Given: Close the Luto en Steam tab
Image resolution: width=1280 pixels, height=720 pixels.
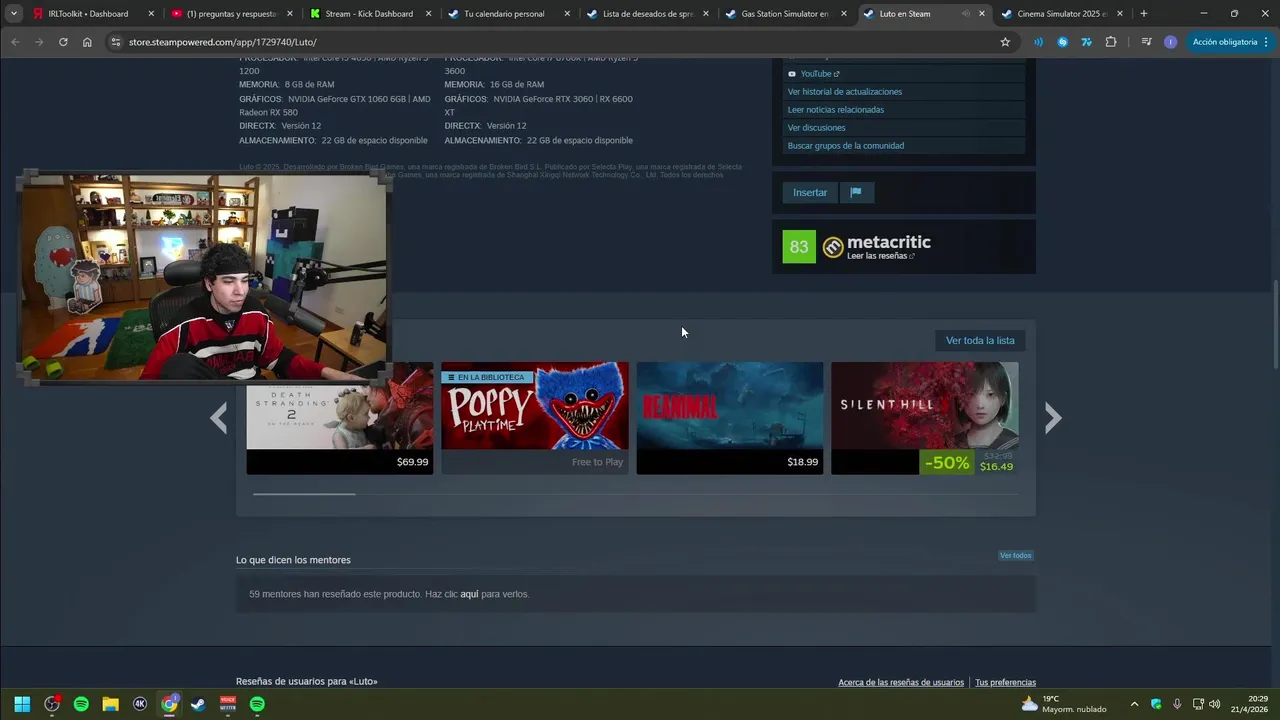Looking at the screenshot, I should coord(981,14).
